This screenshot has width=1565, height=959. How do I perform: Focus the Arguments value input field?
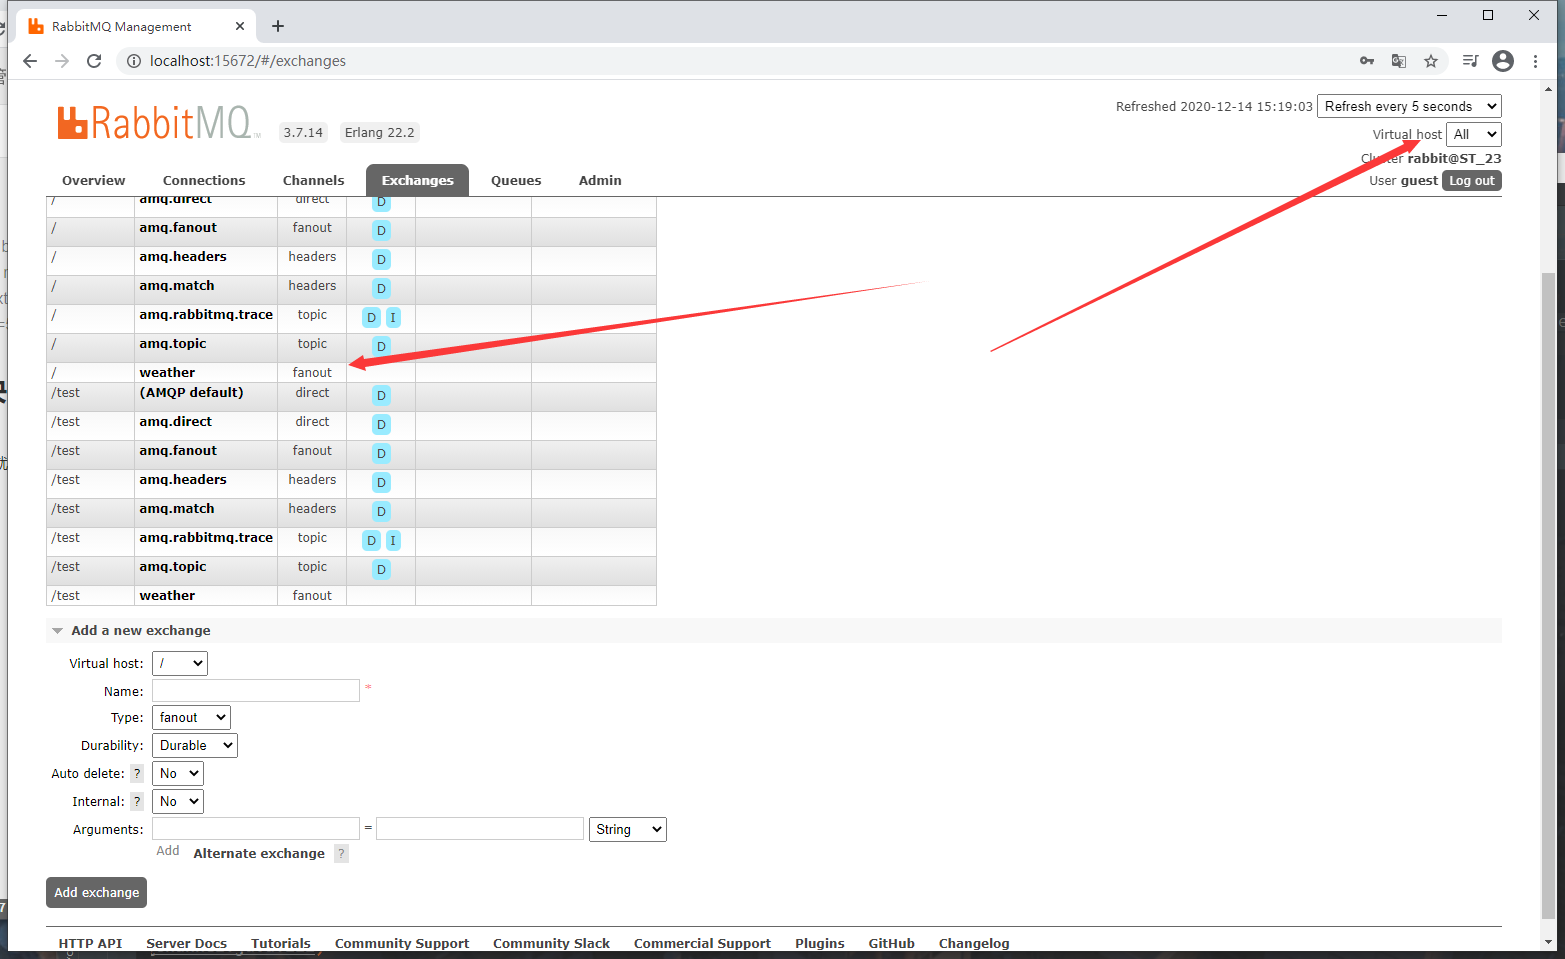point(480,828)
